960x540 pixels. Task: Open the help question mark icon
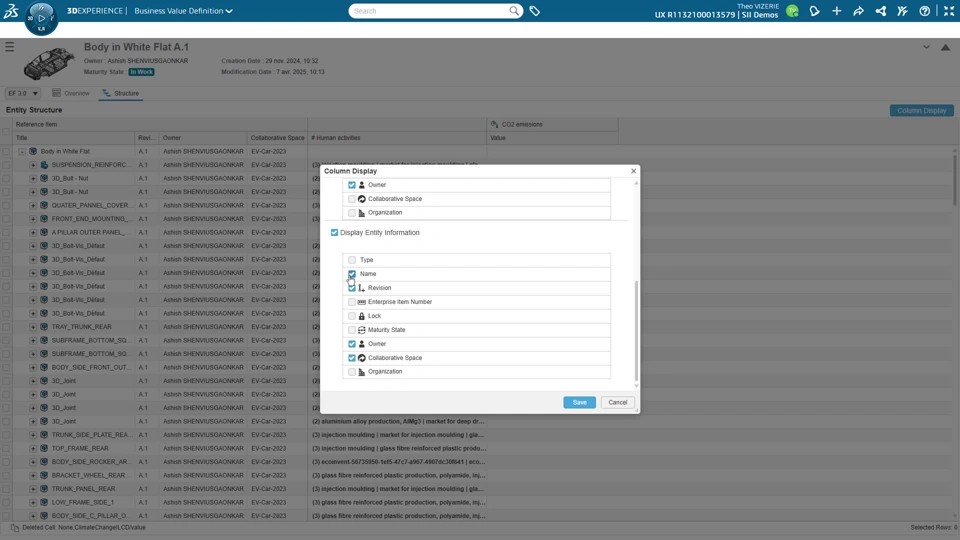pos(924,11)
